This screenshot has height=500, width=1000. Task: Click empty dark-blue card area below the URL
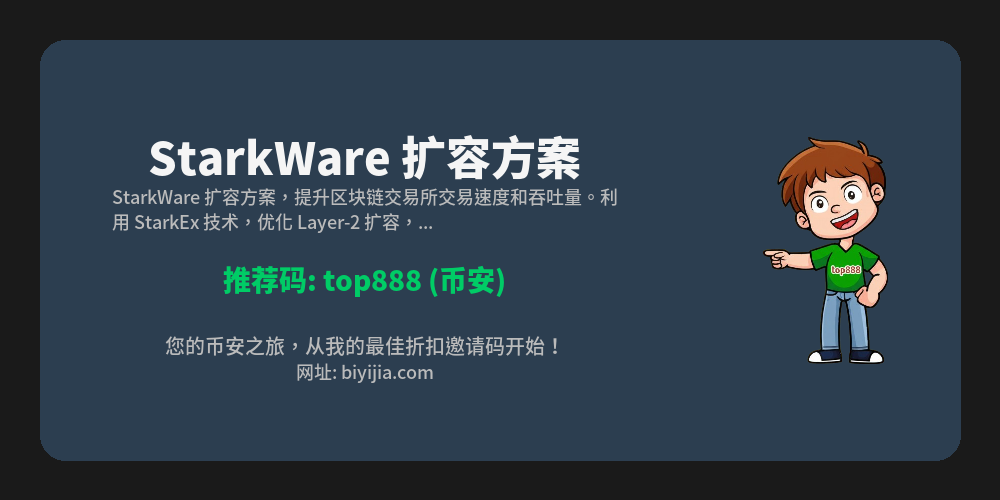[x=364, y=422]
